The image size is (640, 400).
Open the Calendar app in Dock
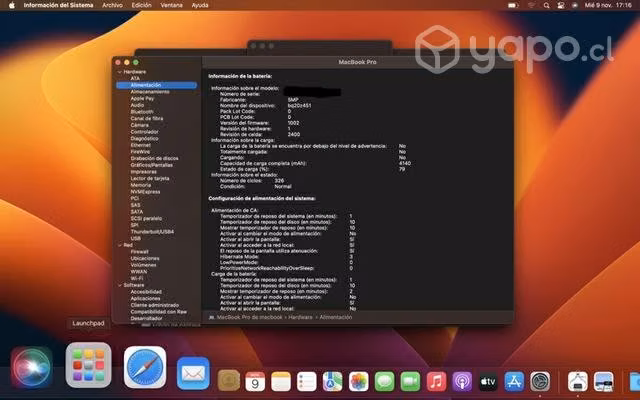(255, 382)
